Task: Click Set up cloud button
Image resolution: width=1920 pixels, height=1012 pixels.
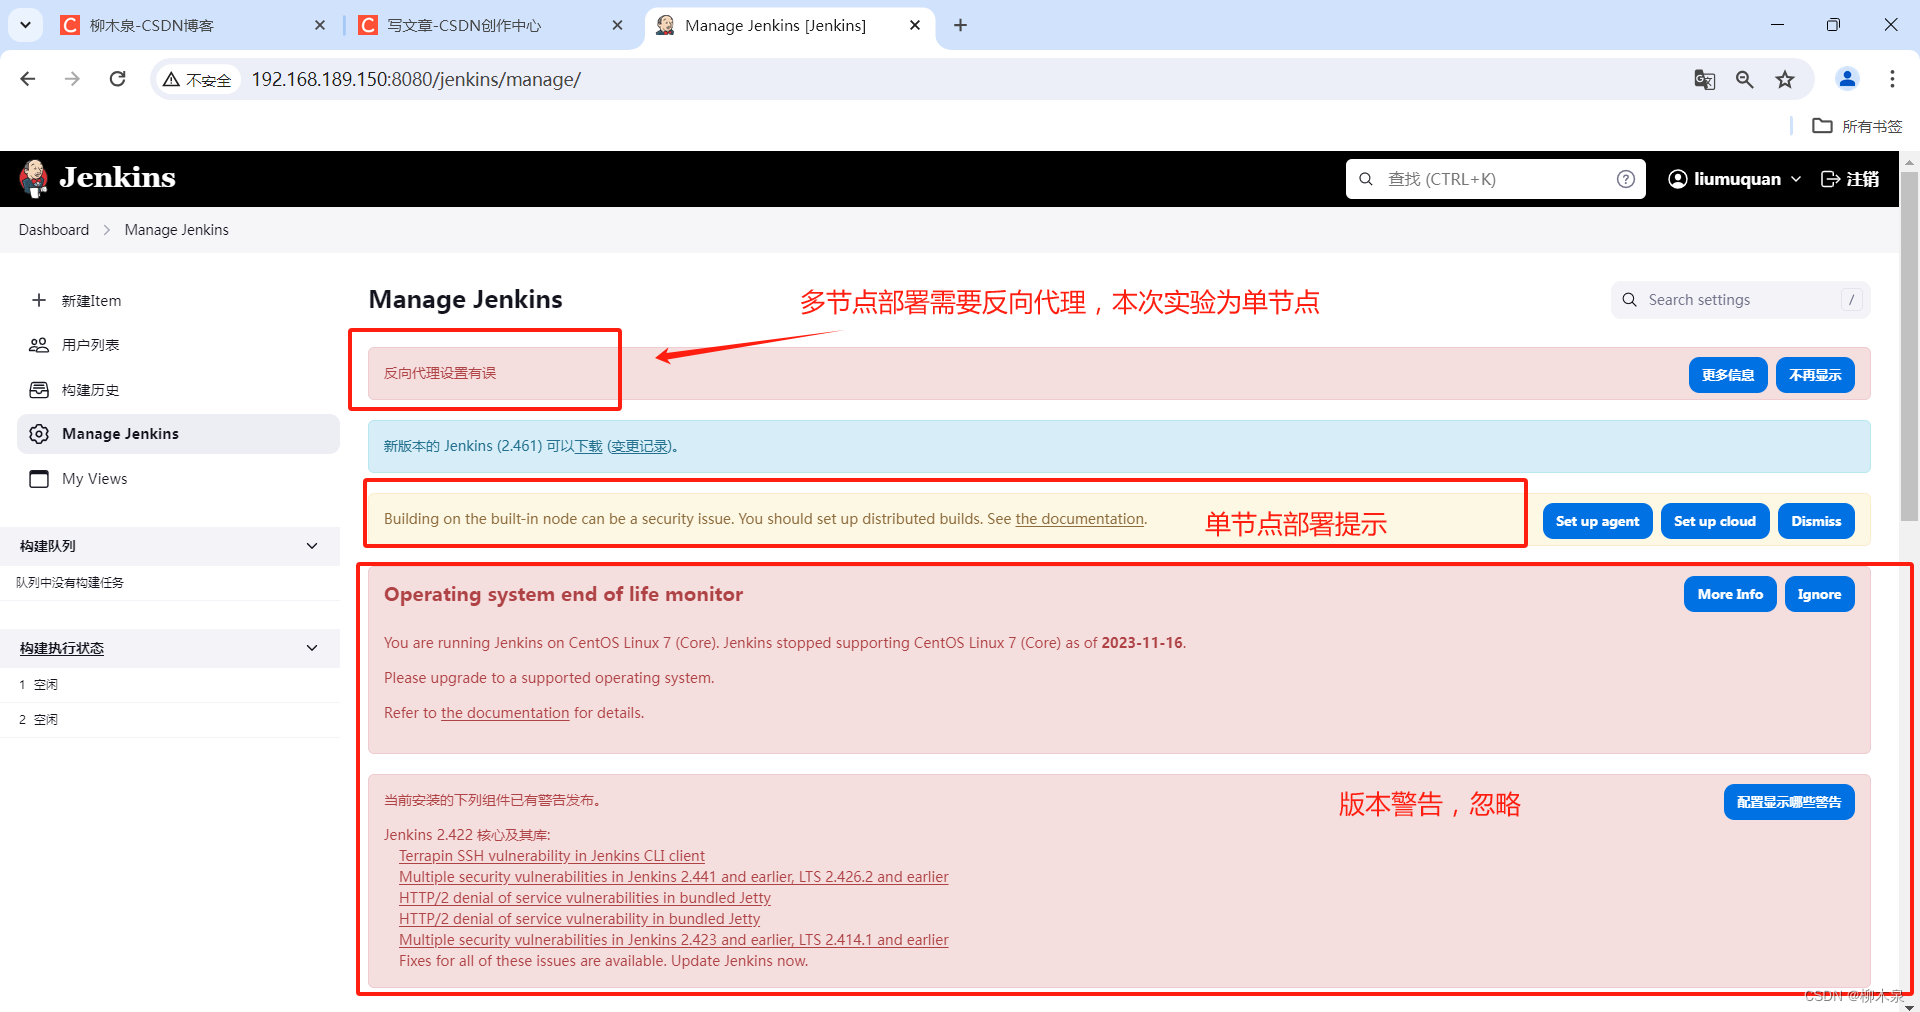Action: 1715,521
